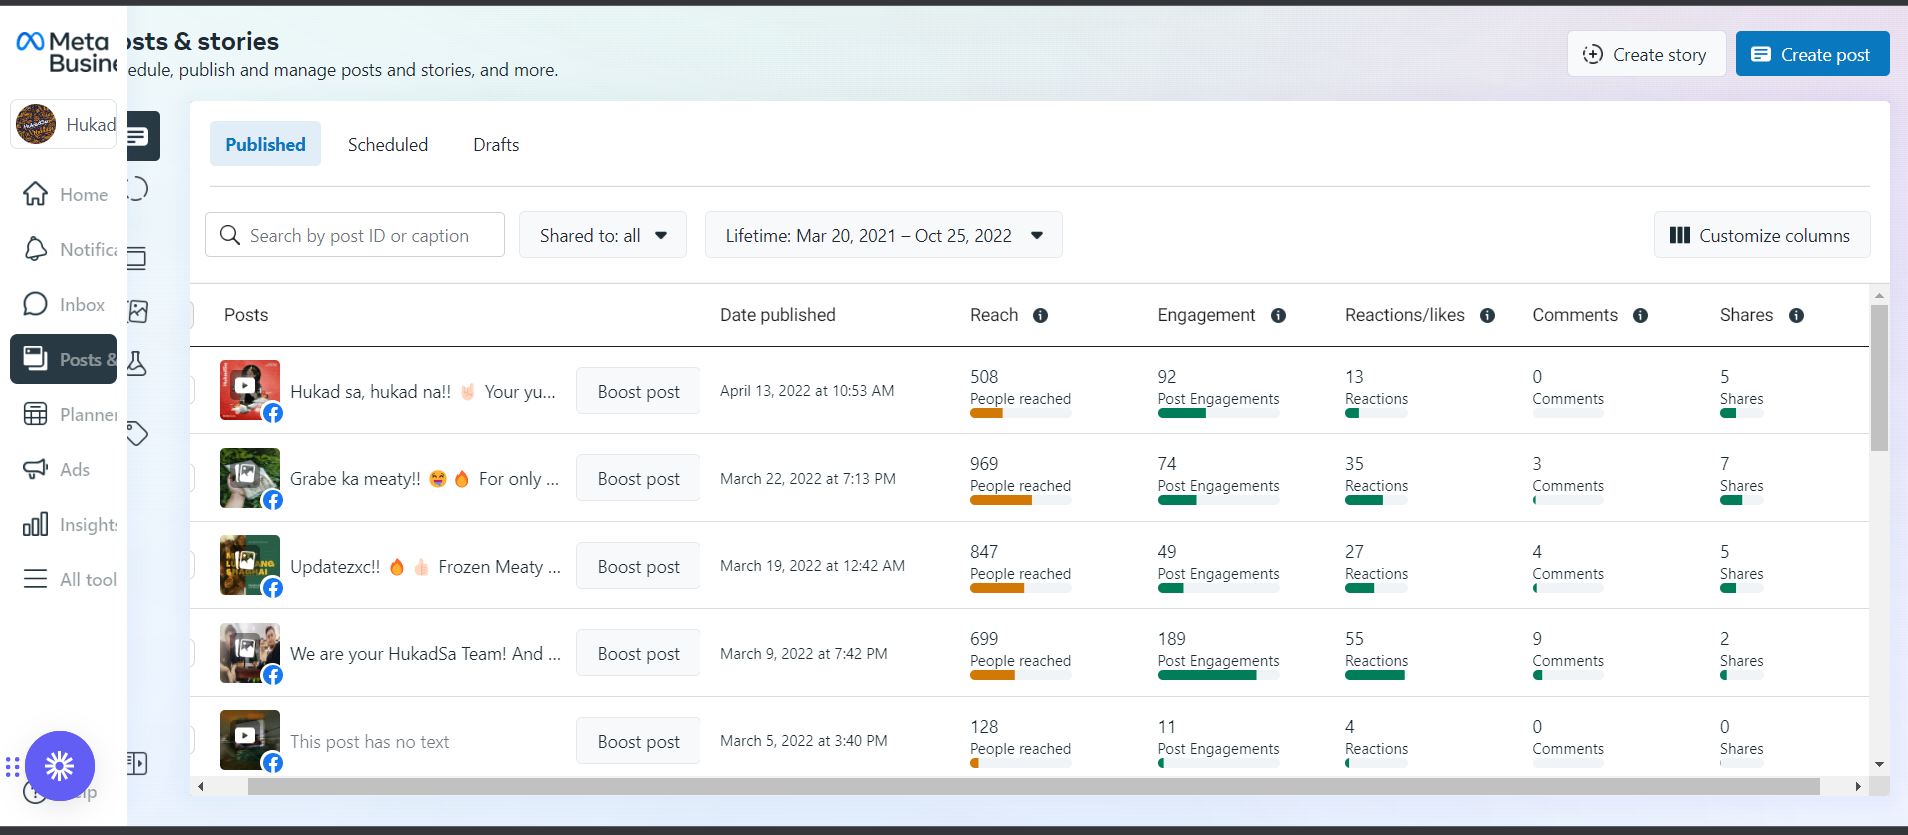This screenshot has height=835, width=1908.
Task: Click the Create post button
Action: (x=1812, y=54)
